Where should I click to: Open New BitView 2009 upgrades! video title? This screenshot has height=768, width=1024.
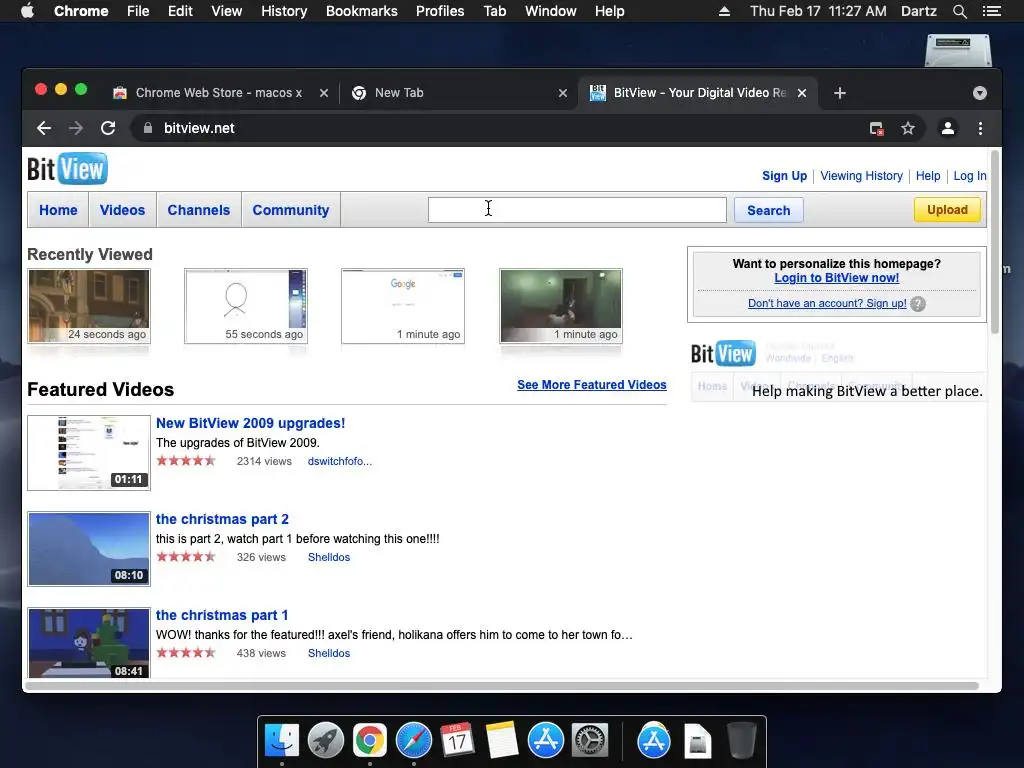click(251, 423)
